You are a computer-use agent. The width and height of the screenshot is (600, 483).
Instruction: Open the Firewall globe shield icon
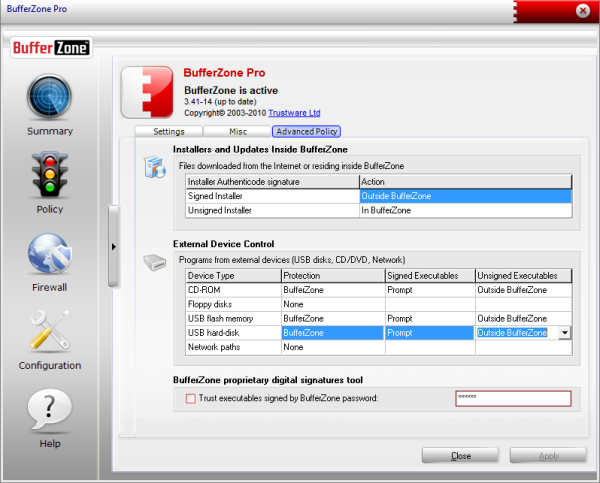[50, 253]
